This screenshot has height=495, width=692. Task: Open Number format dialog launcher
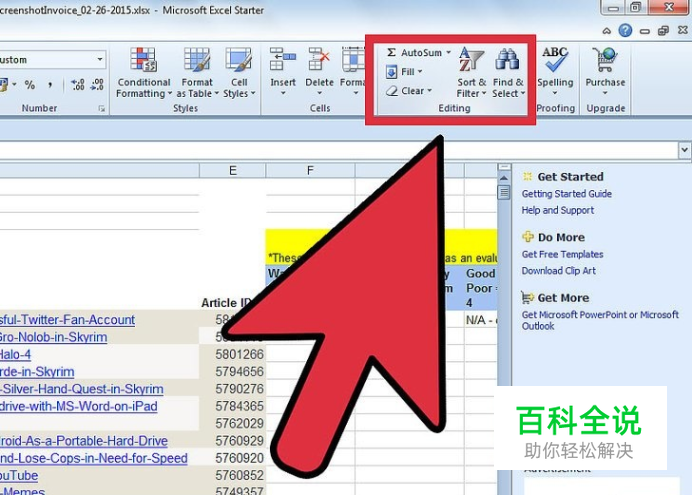[x=102, y=109]
